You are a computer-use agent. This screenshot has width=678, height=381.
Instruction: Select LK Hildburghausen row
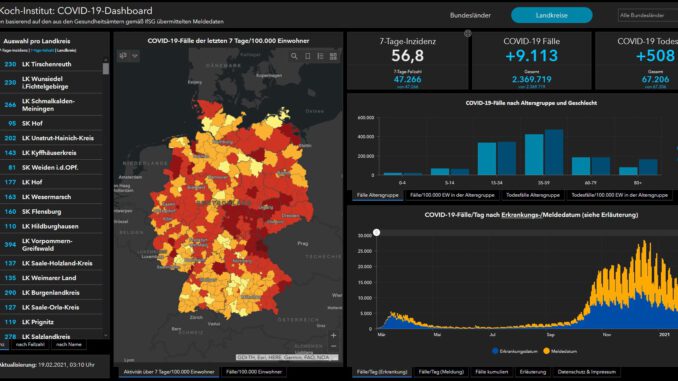click(x=51, y=226)
